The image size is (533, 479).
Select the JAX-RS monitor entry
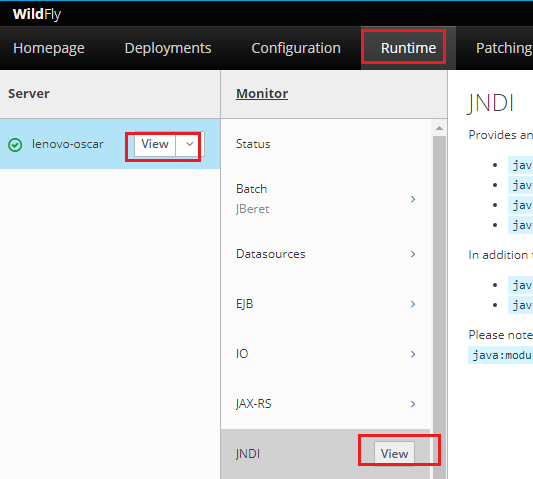326,404
